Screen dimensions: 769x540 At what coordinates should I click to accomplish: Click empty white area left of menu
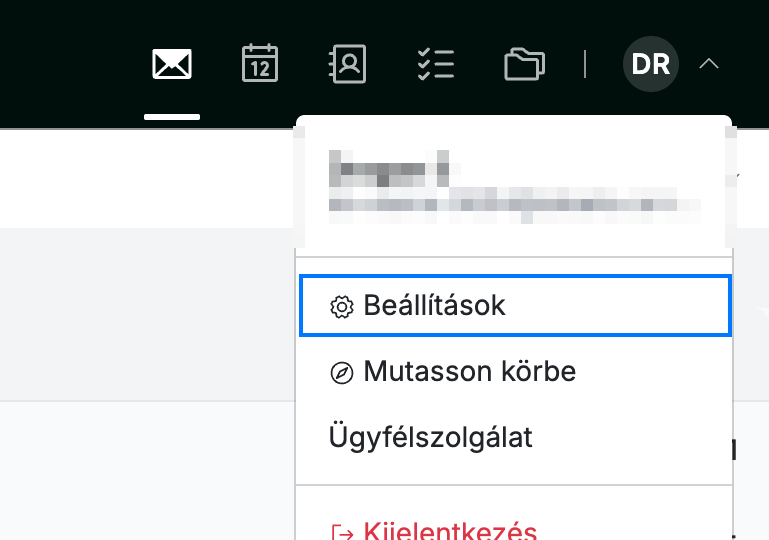point(147,179)
